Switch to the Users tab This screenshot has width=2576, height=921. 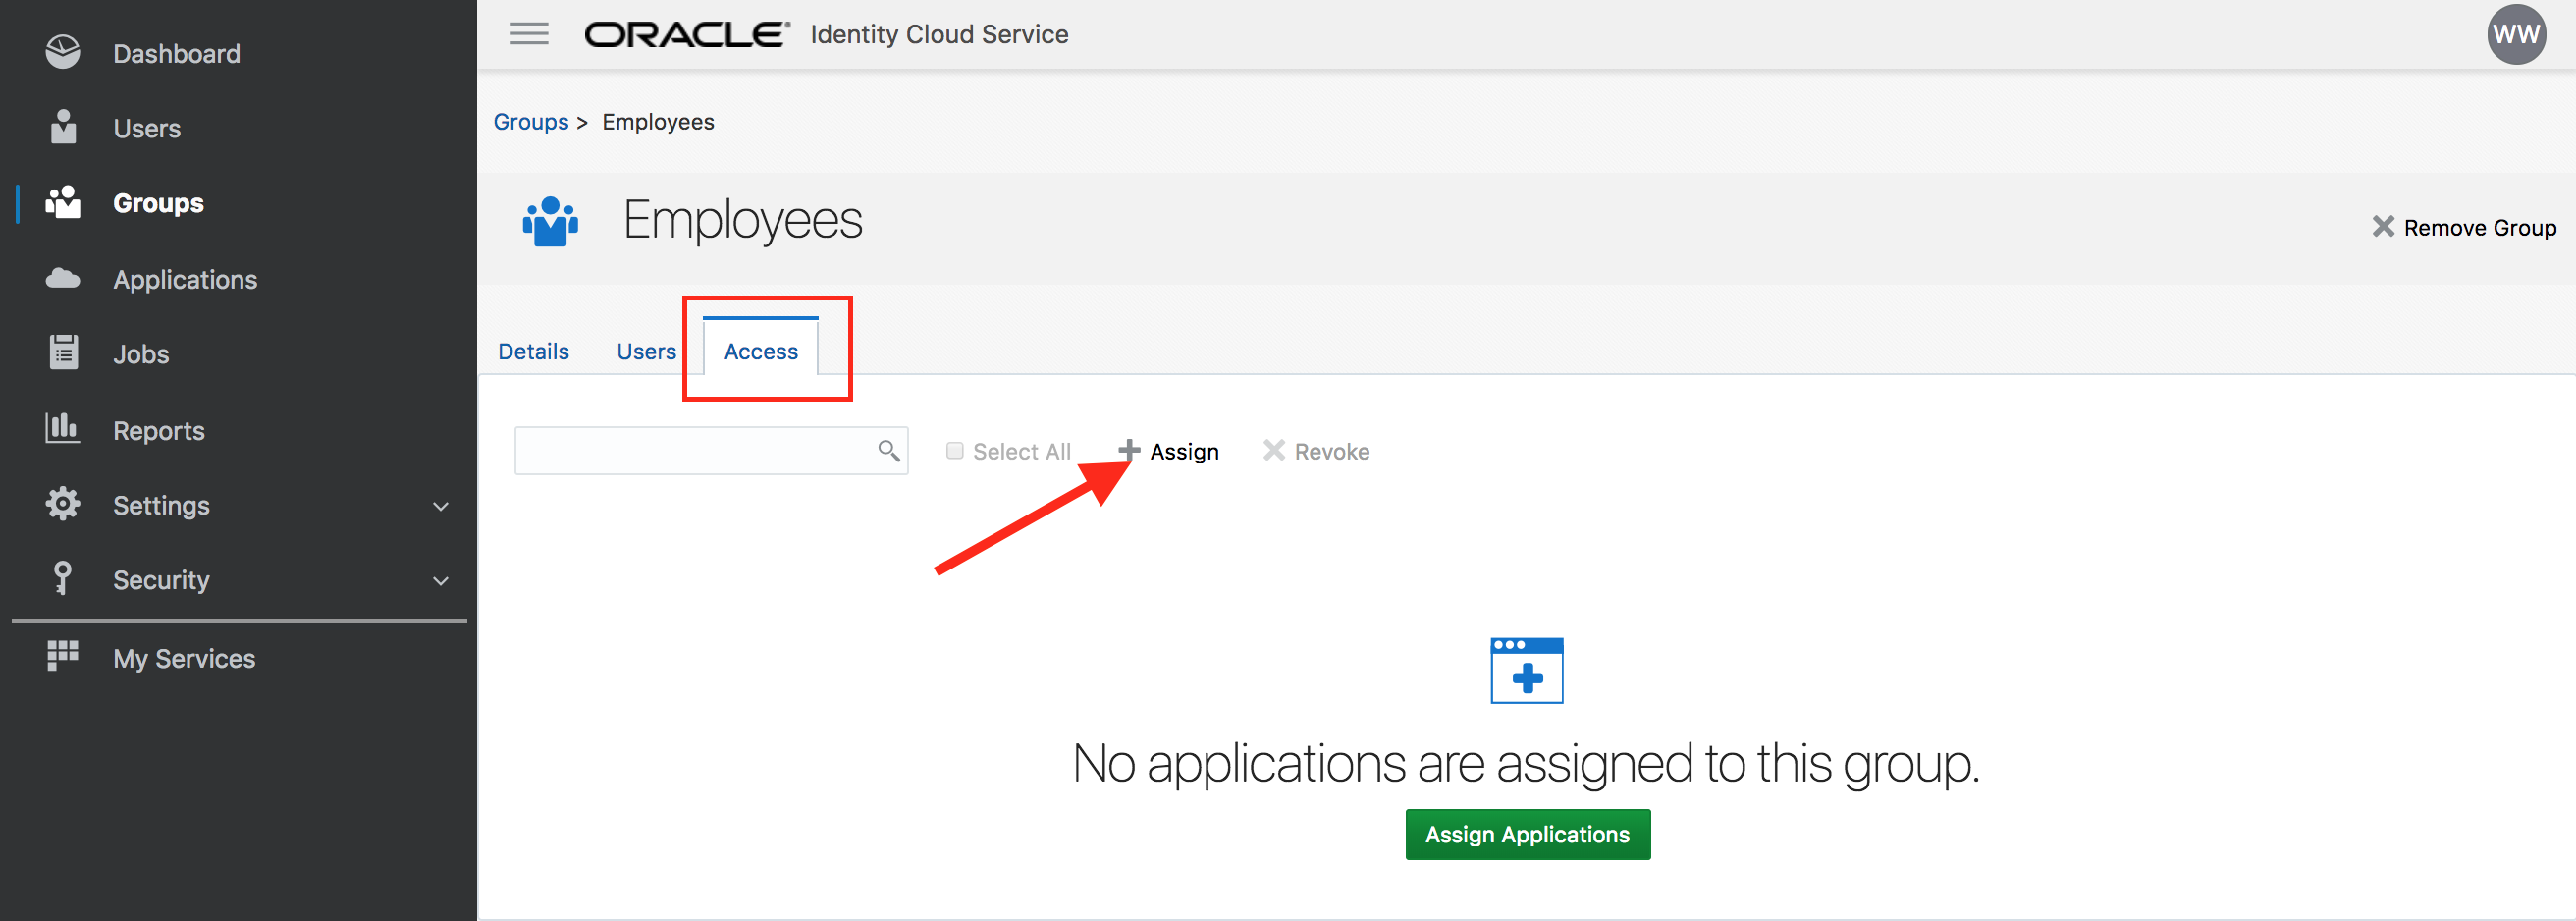point(646,351)
